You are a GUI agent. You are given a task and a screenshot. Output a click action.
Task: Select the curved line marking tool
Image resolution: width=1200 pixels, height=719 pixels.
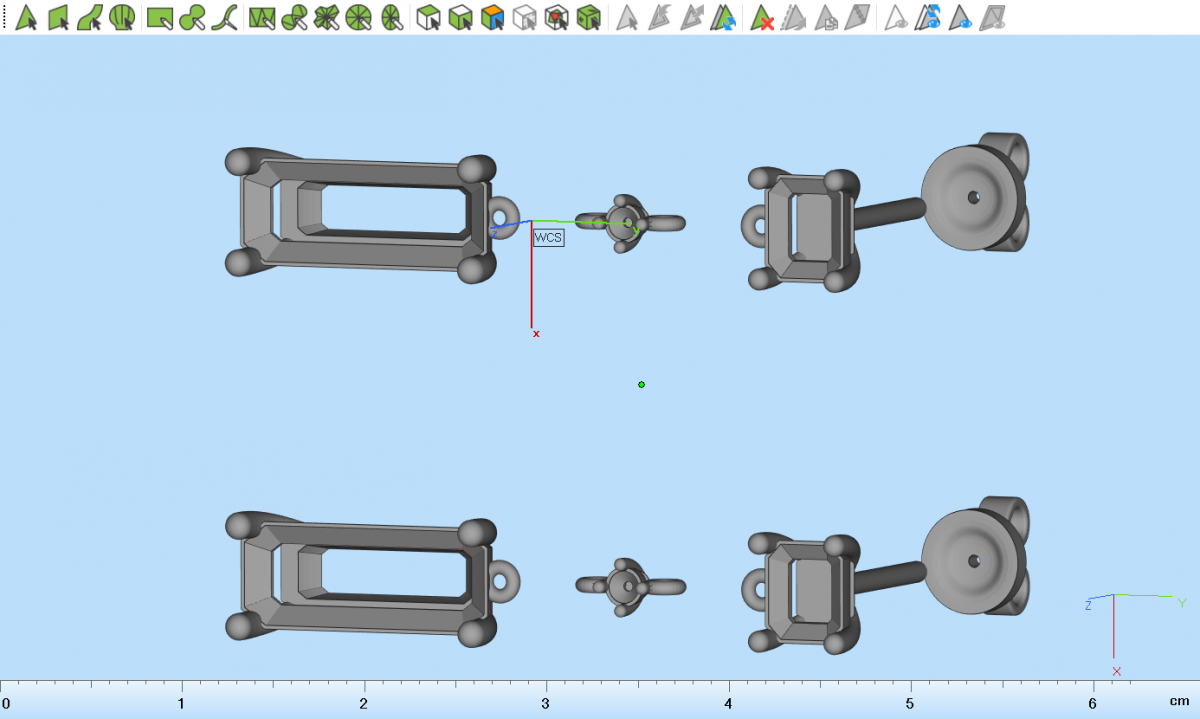pos(226,17)
